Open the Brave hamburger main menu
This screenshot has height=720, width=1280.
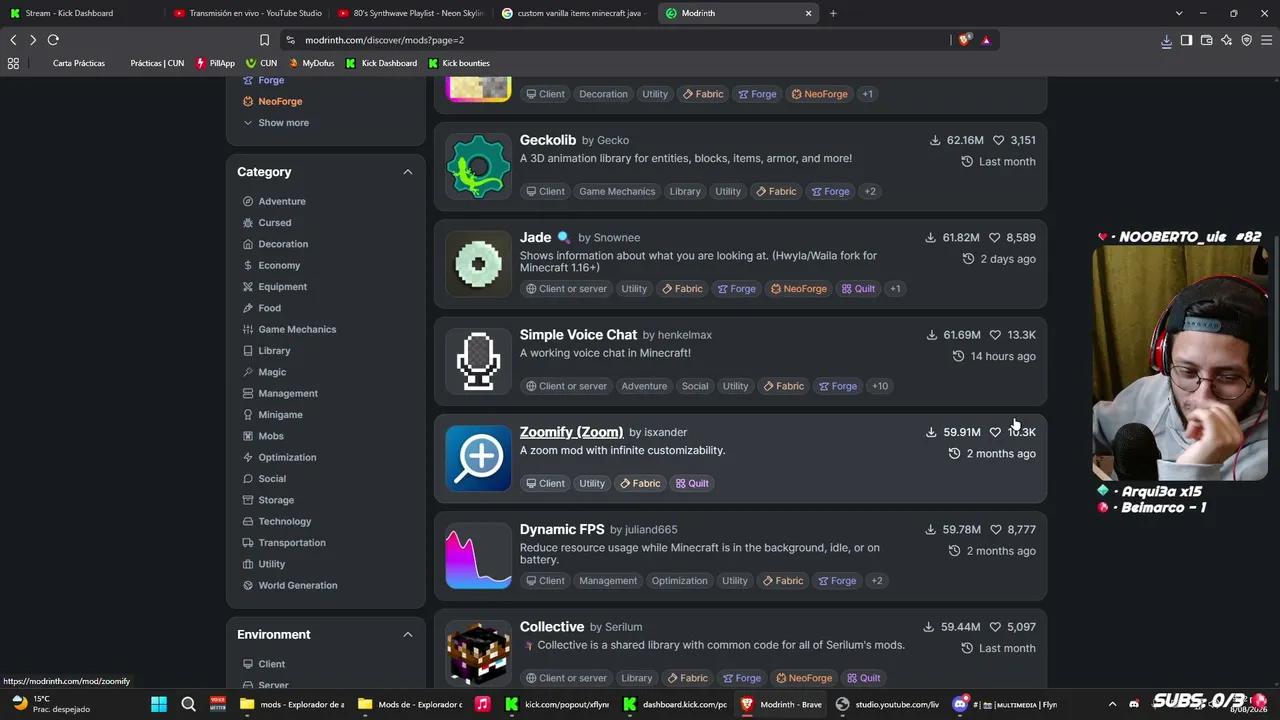(x=1267, y=40)
